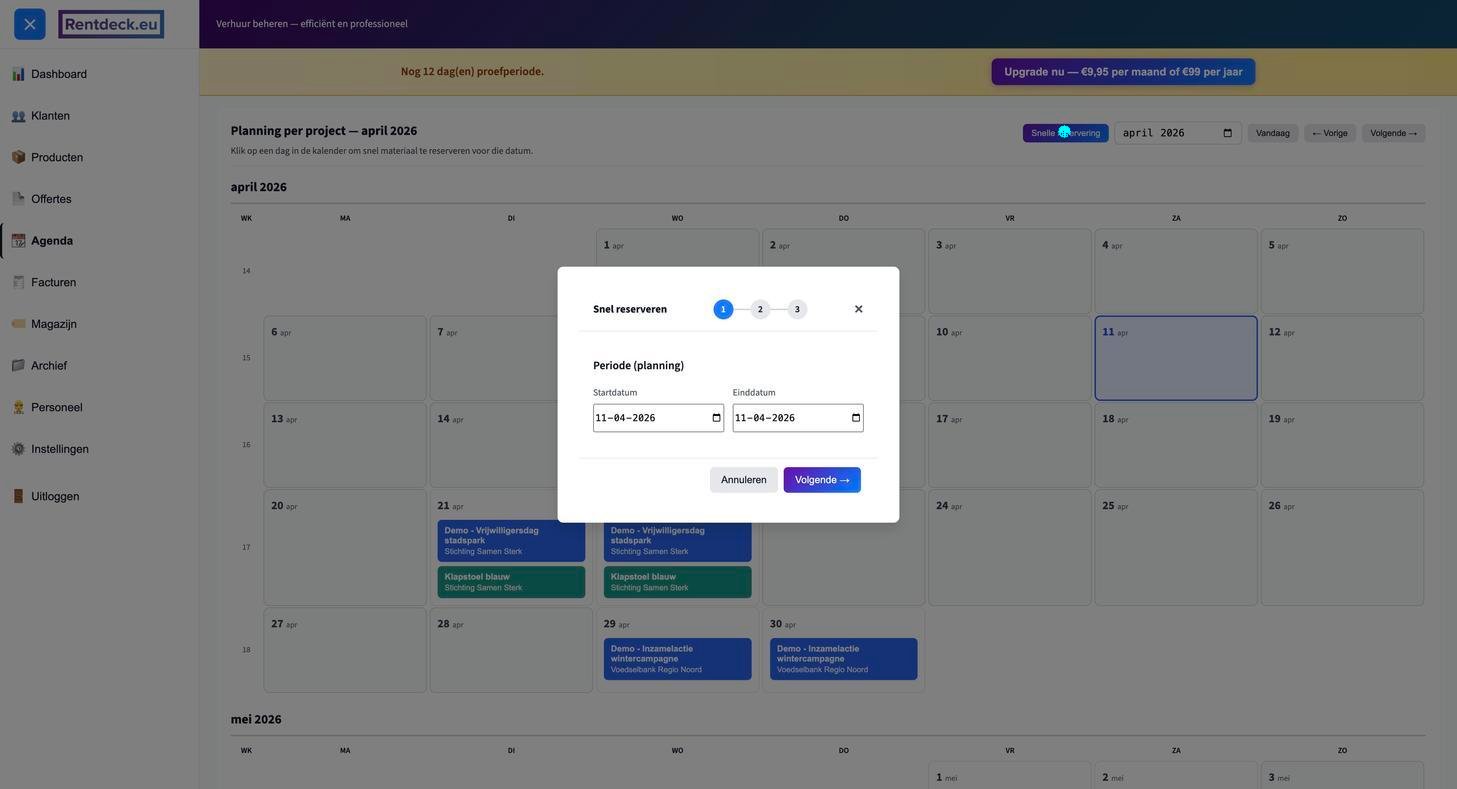Click the Offertes document icon

tap(18, 199)
